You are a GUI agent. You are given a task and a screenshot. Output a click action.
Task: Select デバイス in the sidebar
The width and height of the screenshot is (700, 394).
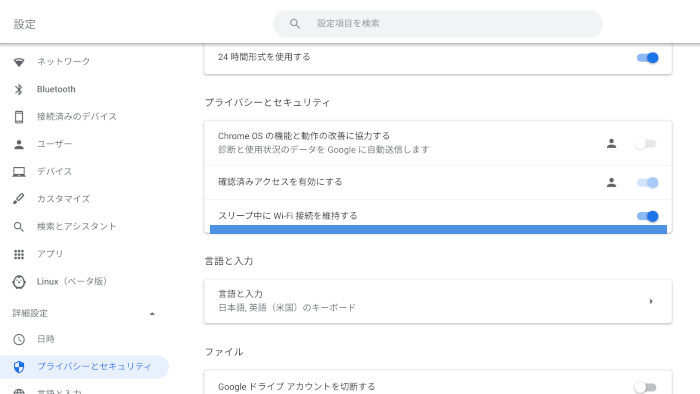pyautogui.click(x=54, y=172)
